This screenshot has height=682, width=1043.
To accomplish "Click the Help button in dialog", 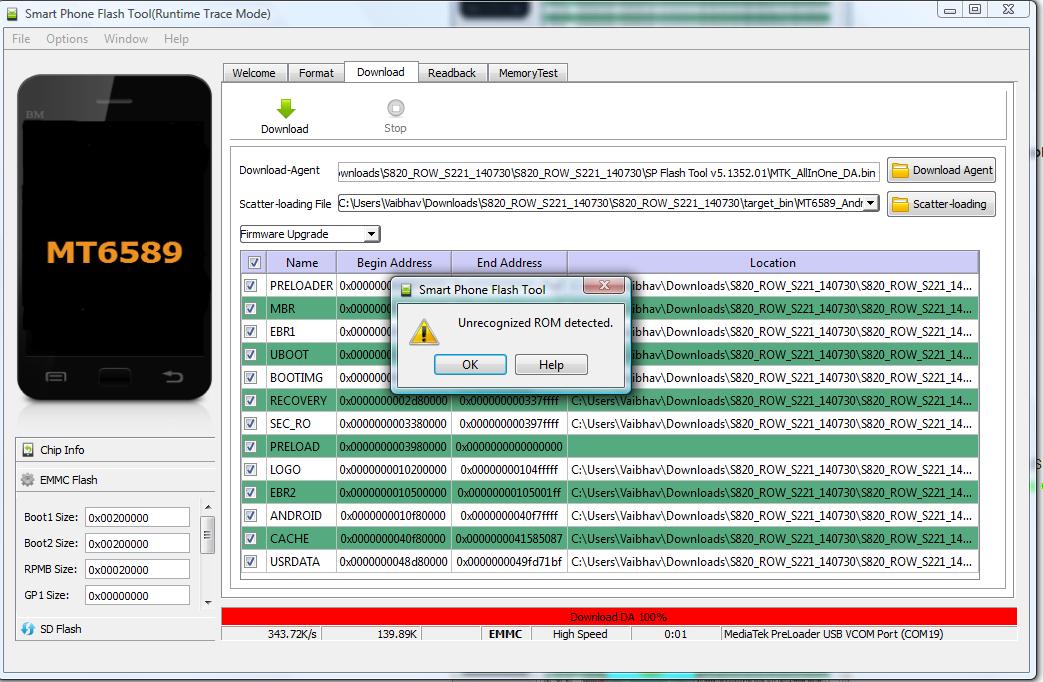I will tap(551, 365).
